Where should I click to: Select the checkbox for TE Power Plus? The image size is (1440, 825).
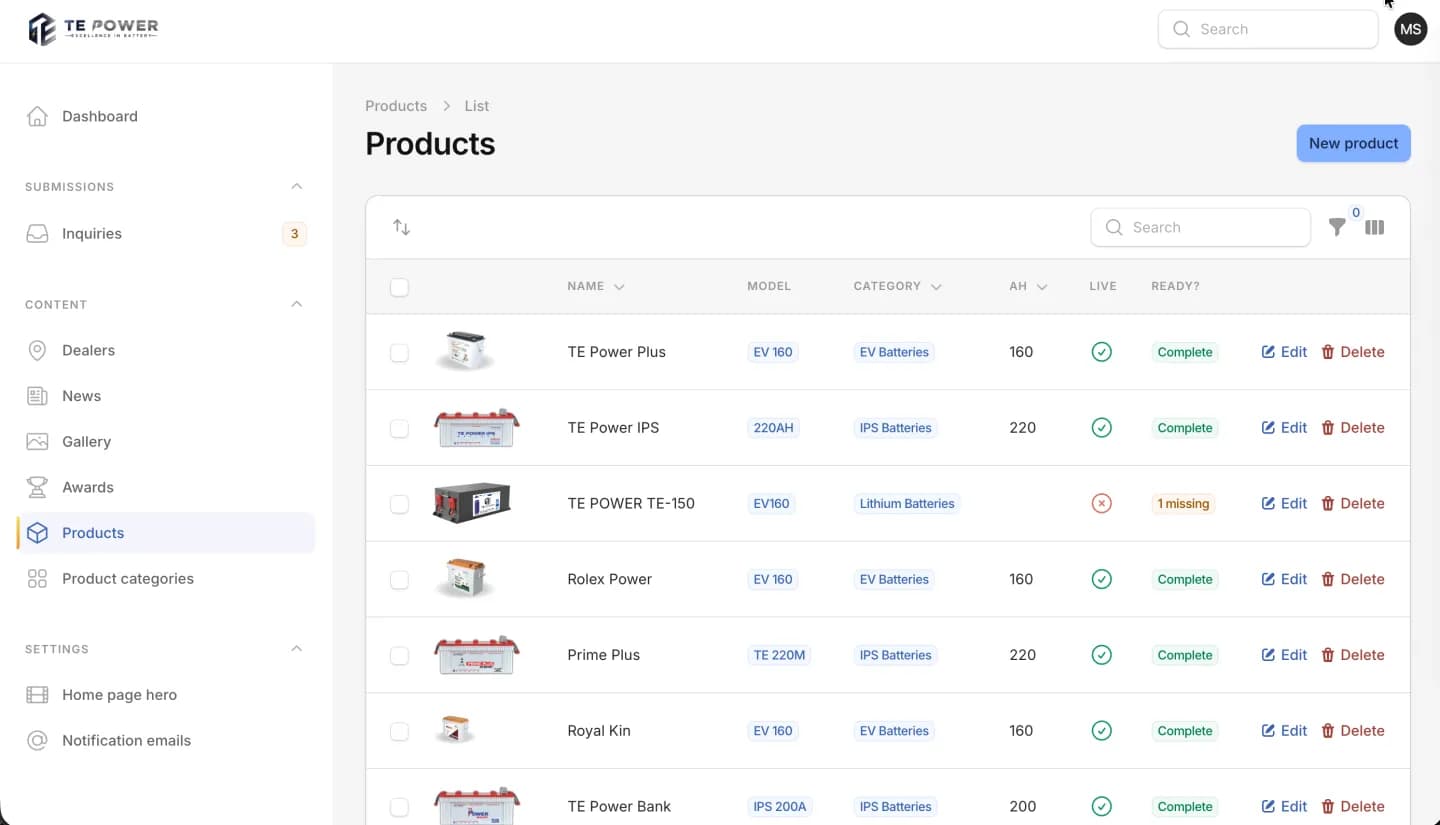[399, 352]
